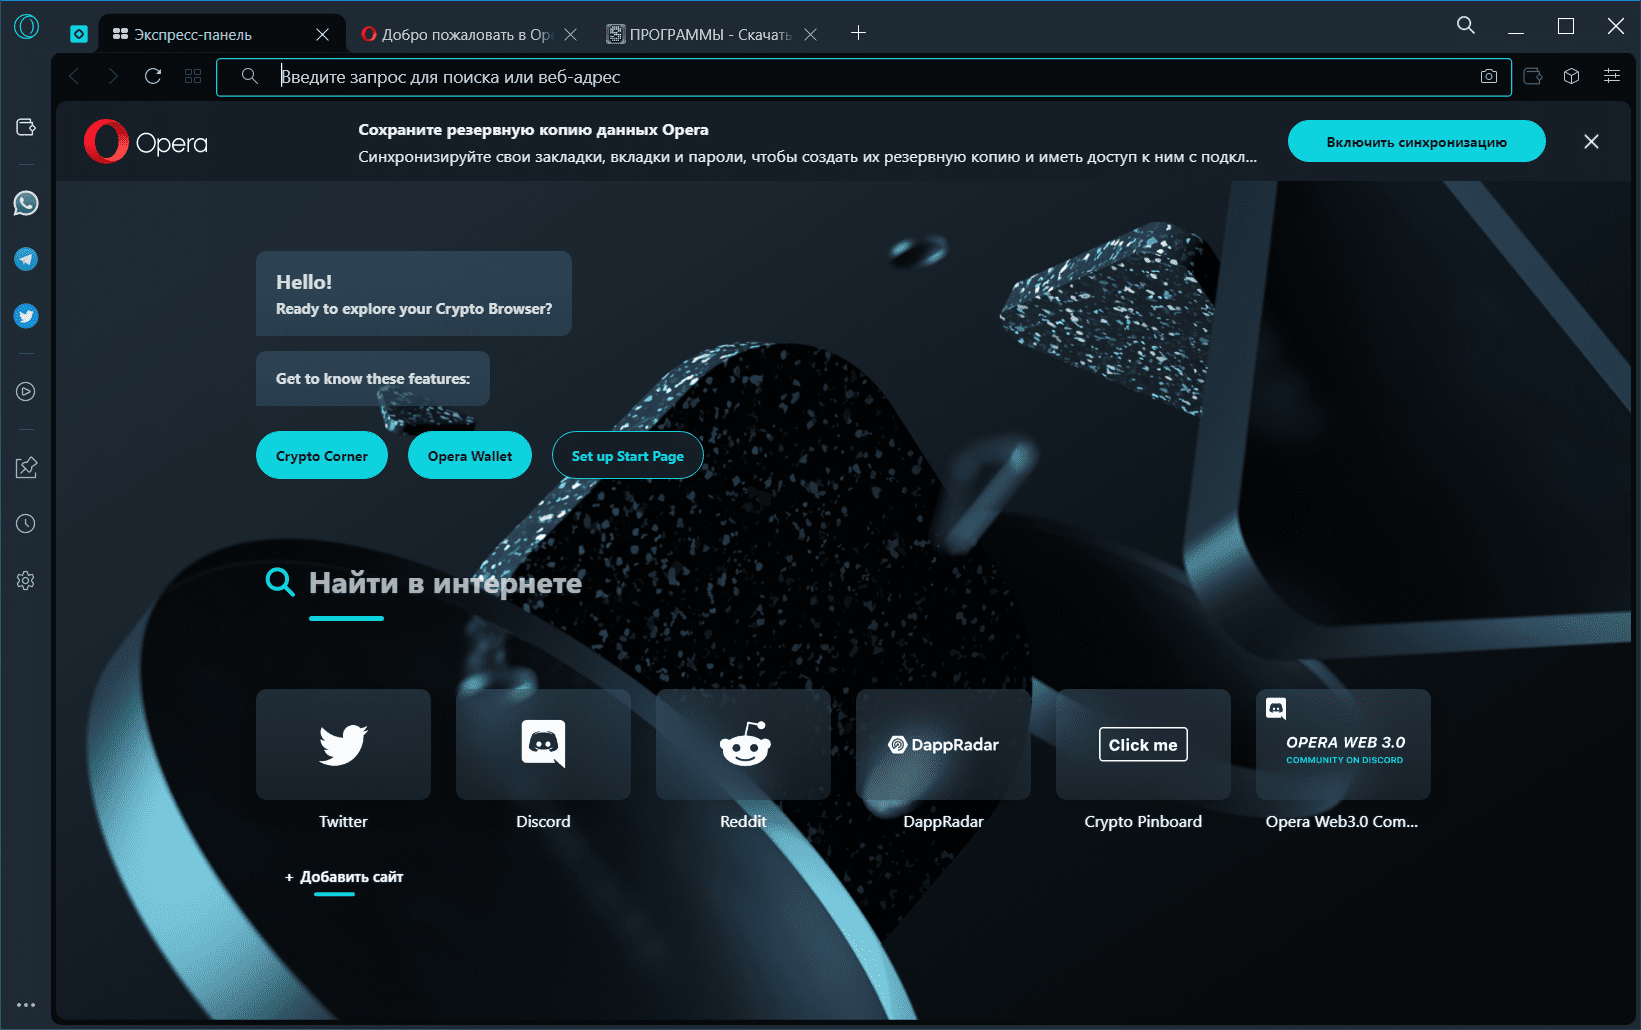Click the address bar magnifier icon
The height and width of the screenshot is (1030, 1641).
coord(250,76)
